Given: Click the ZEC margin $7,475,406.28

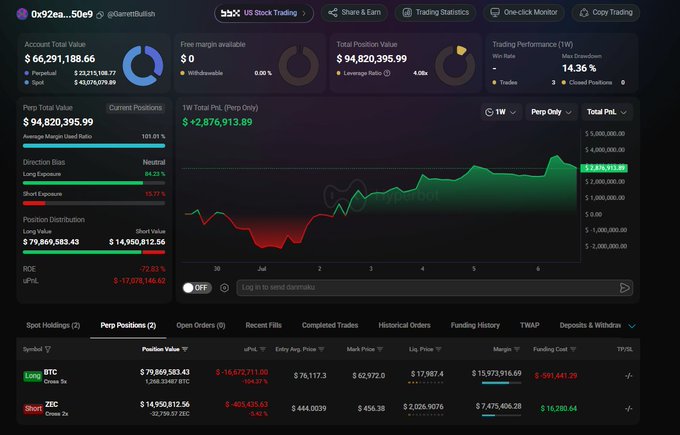Looking at the screenshot, I should pos(498,406).
